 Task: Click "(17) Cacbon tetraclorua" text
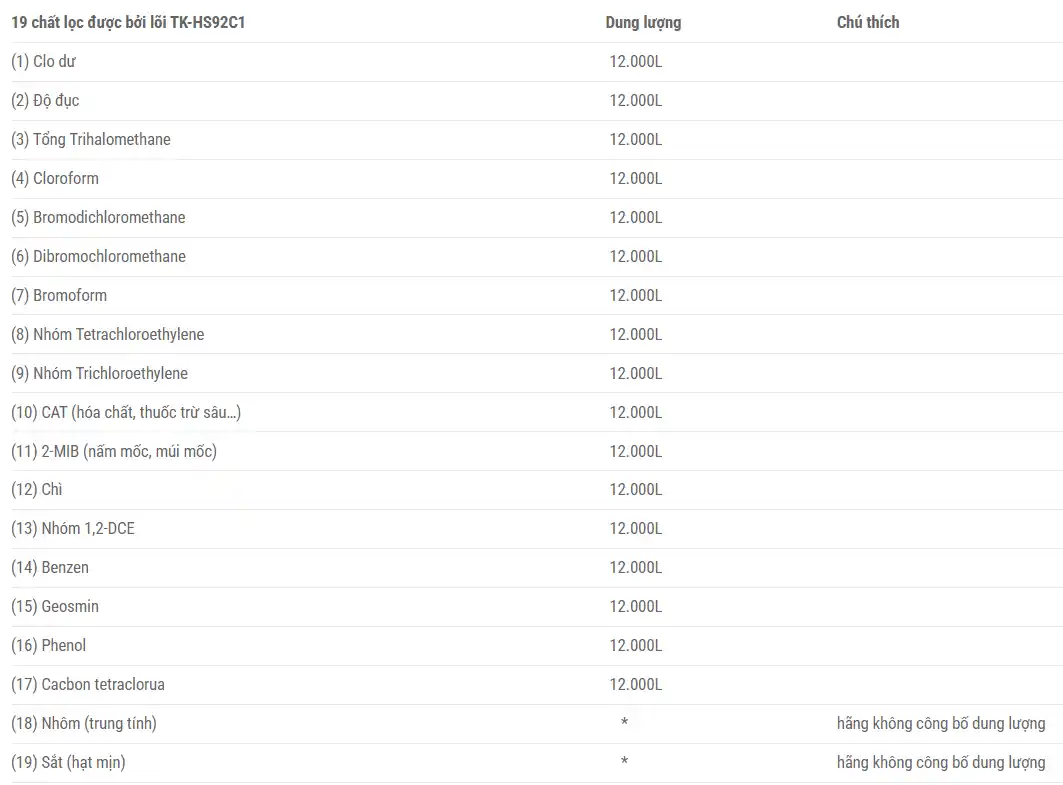(x=88, y=684)
